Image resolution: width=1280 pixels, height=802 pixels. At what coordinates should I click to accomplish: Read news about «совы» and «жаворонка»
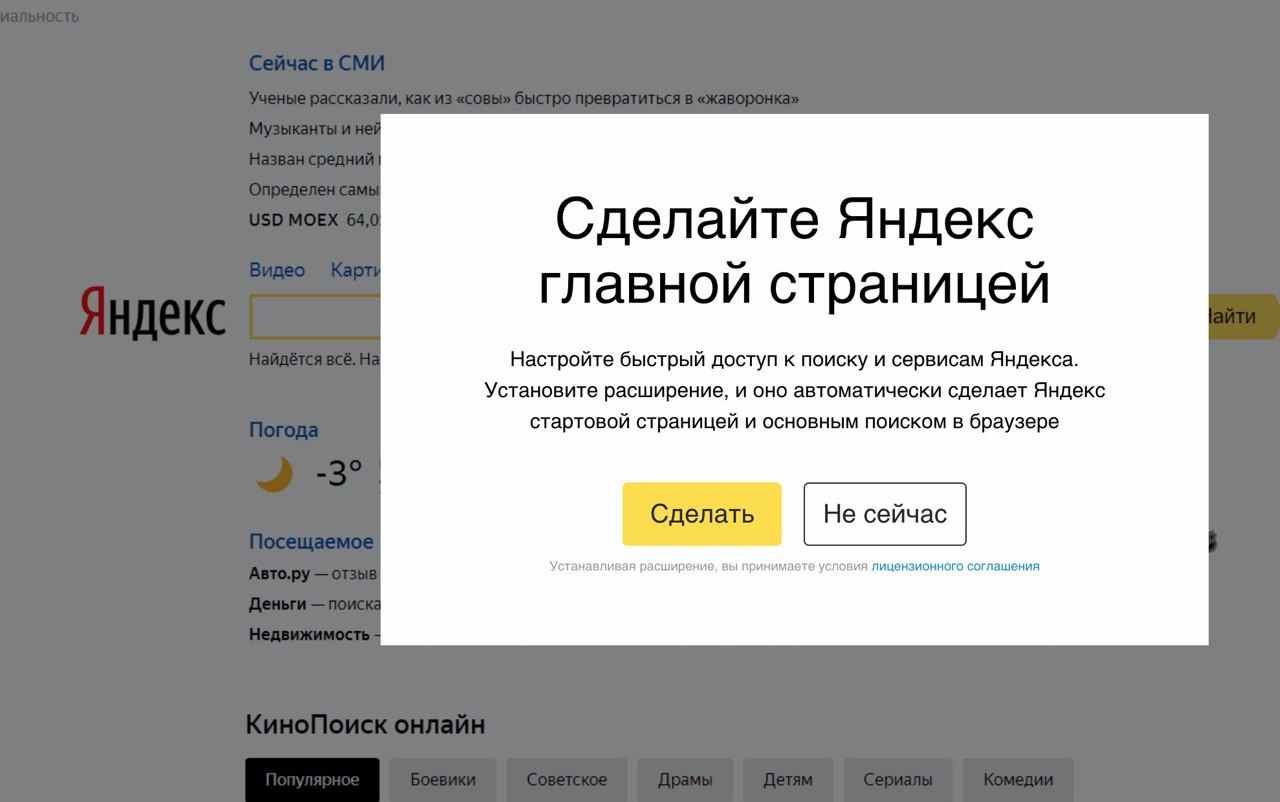pyautogui.click(x=524, y=99)
